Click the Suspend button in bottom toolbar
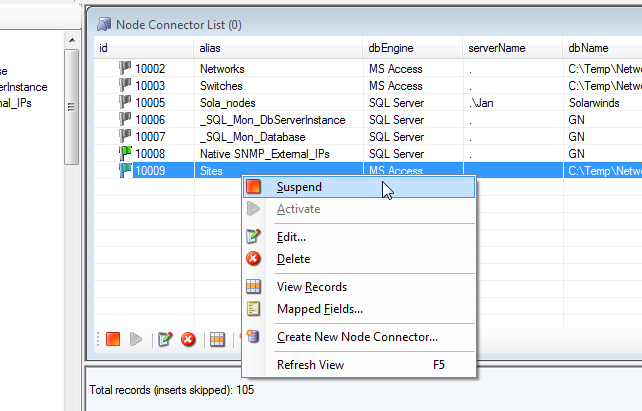The image size is (642, 411). pos(113,340)
